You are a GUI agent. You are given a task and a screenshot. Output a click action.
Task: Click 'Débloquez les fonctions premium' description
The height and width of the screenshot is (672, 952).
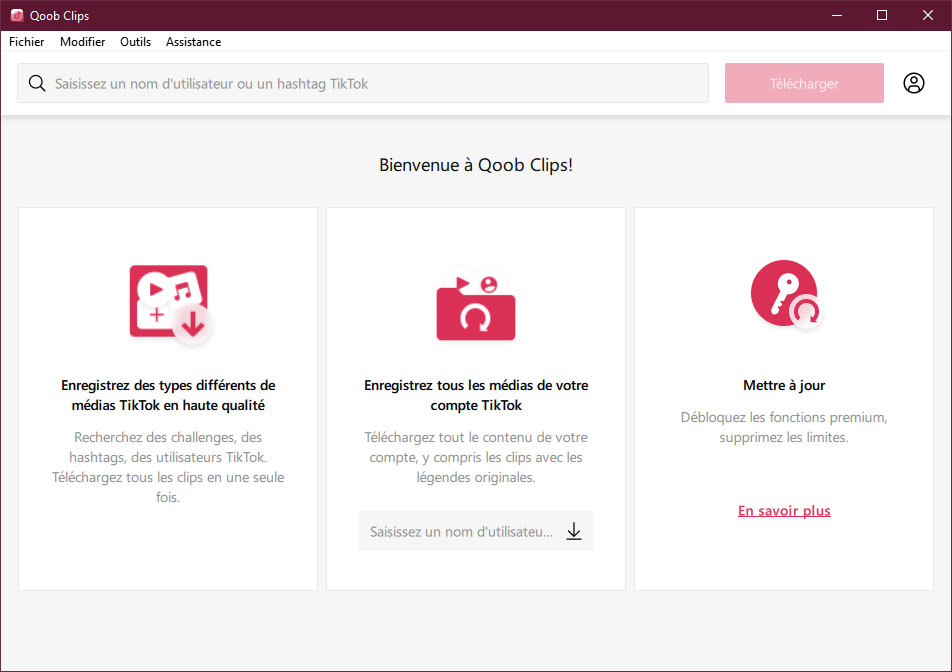tap(784, 427)
